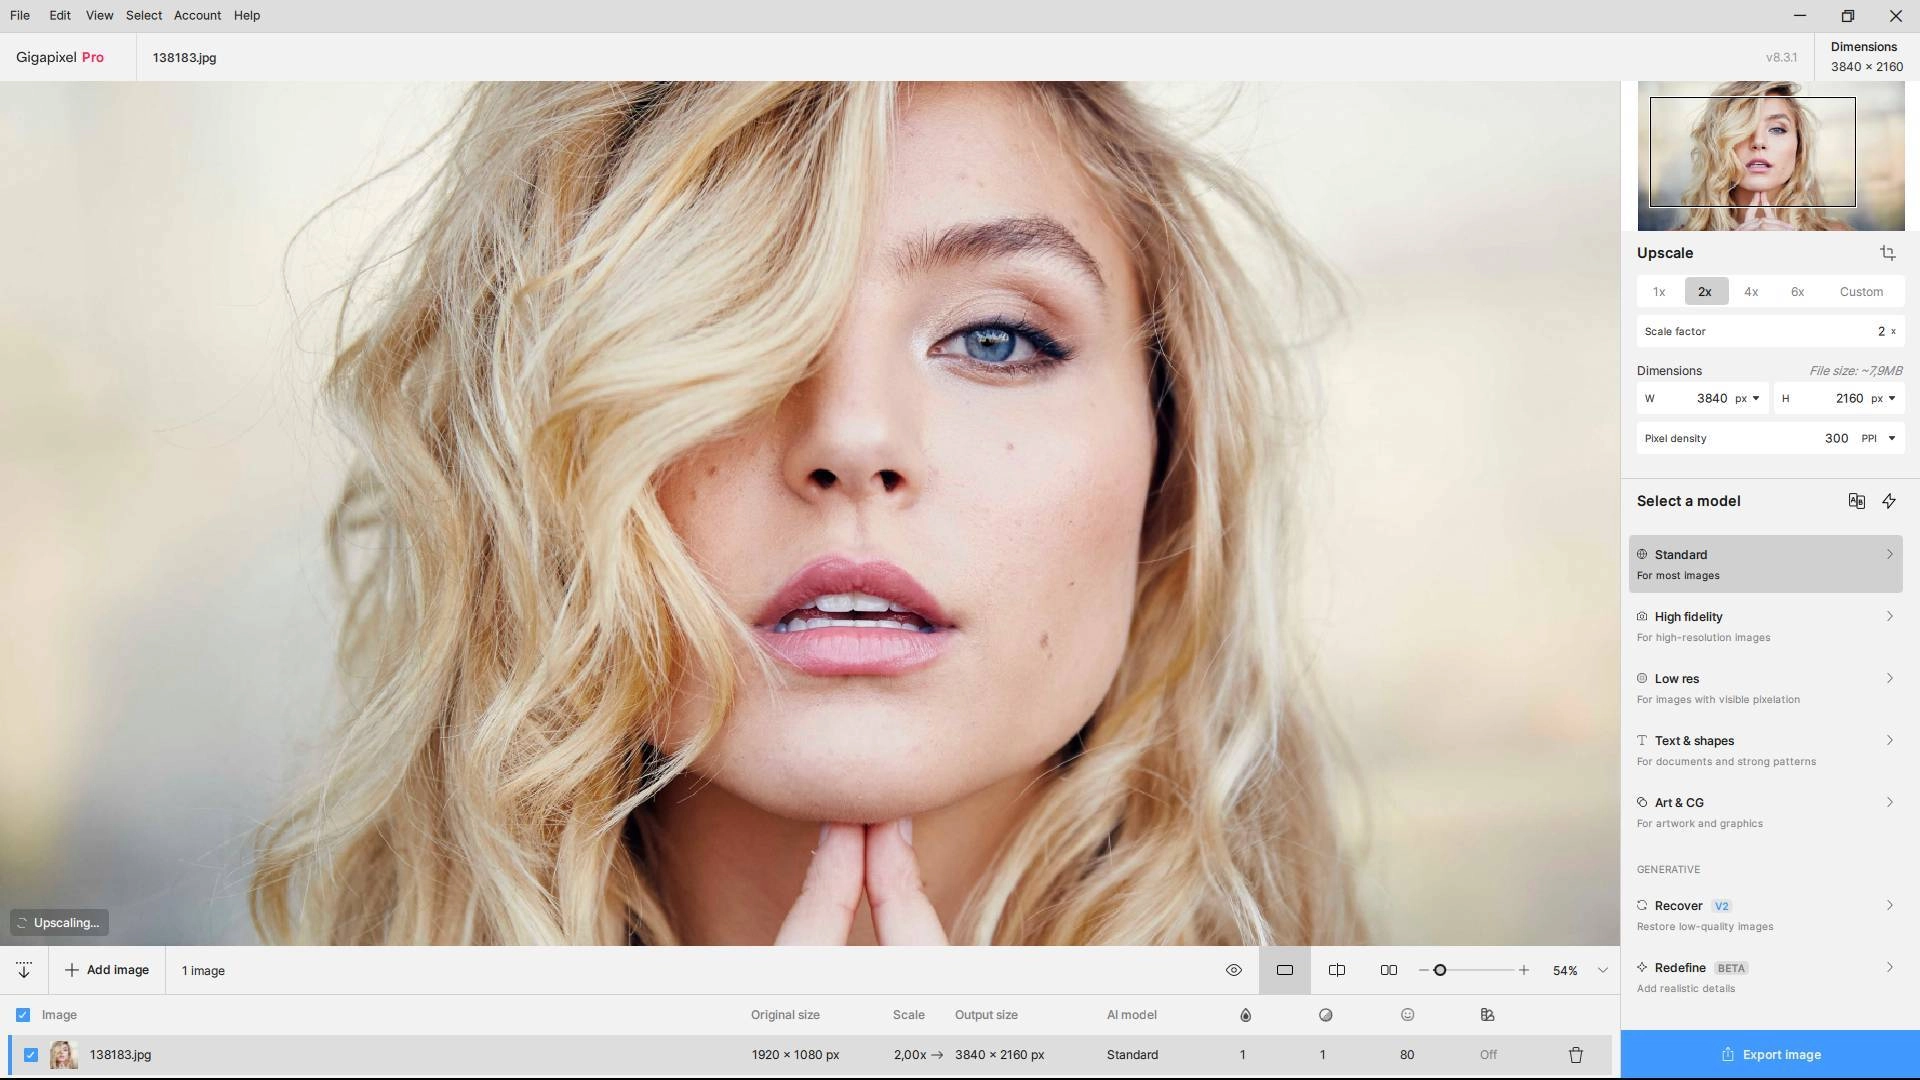1920x1080 pixels.
Task: Click the face recovery smiley column icon
Action: coord(1407,1015)
